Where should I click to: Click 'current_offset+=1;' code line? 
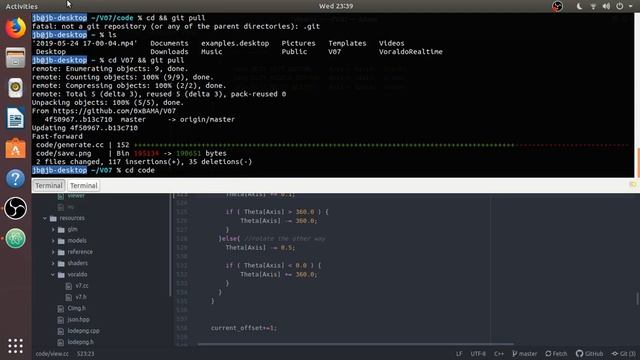click(x=244, y=328)
